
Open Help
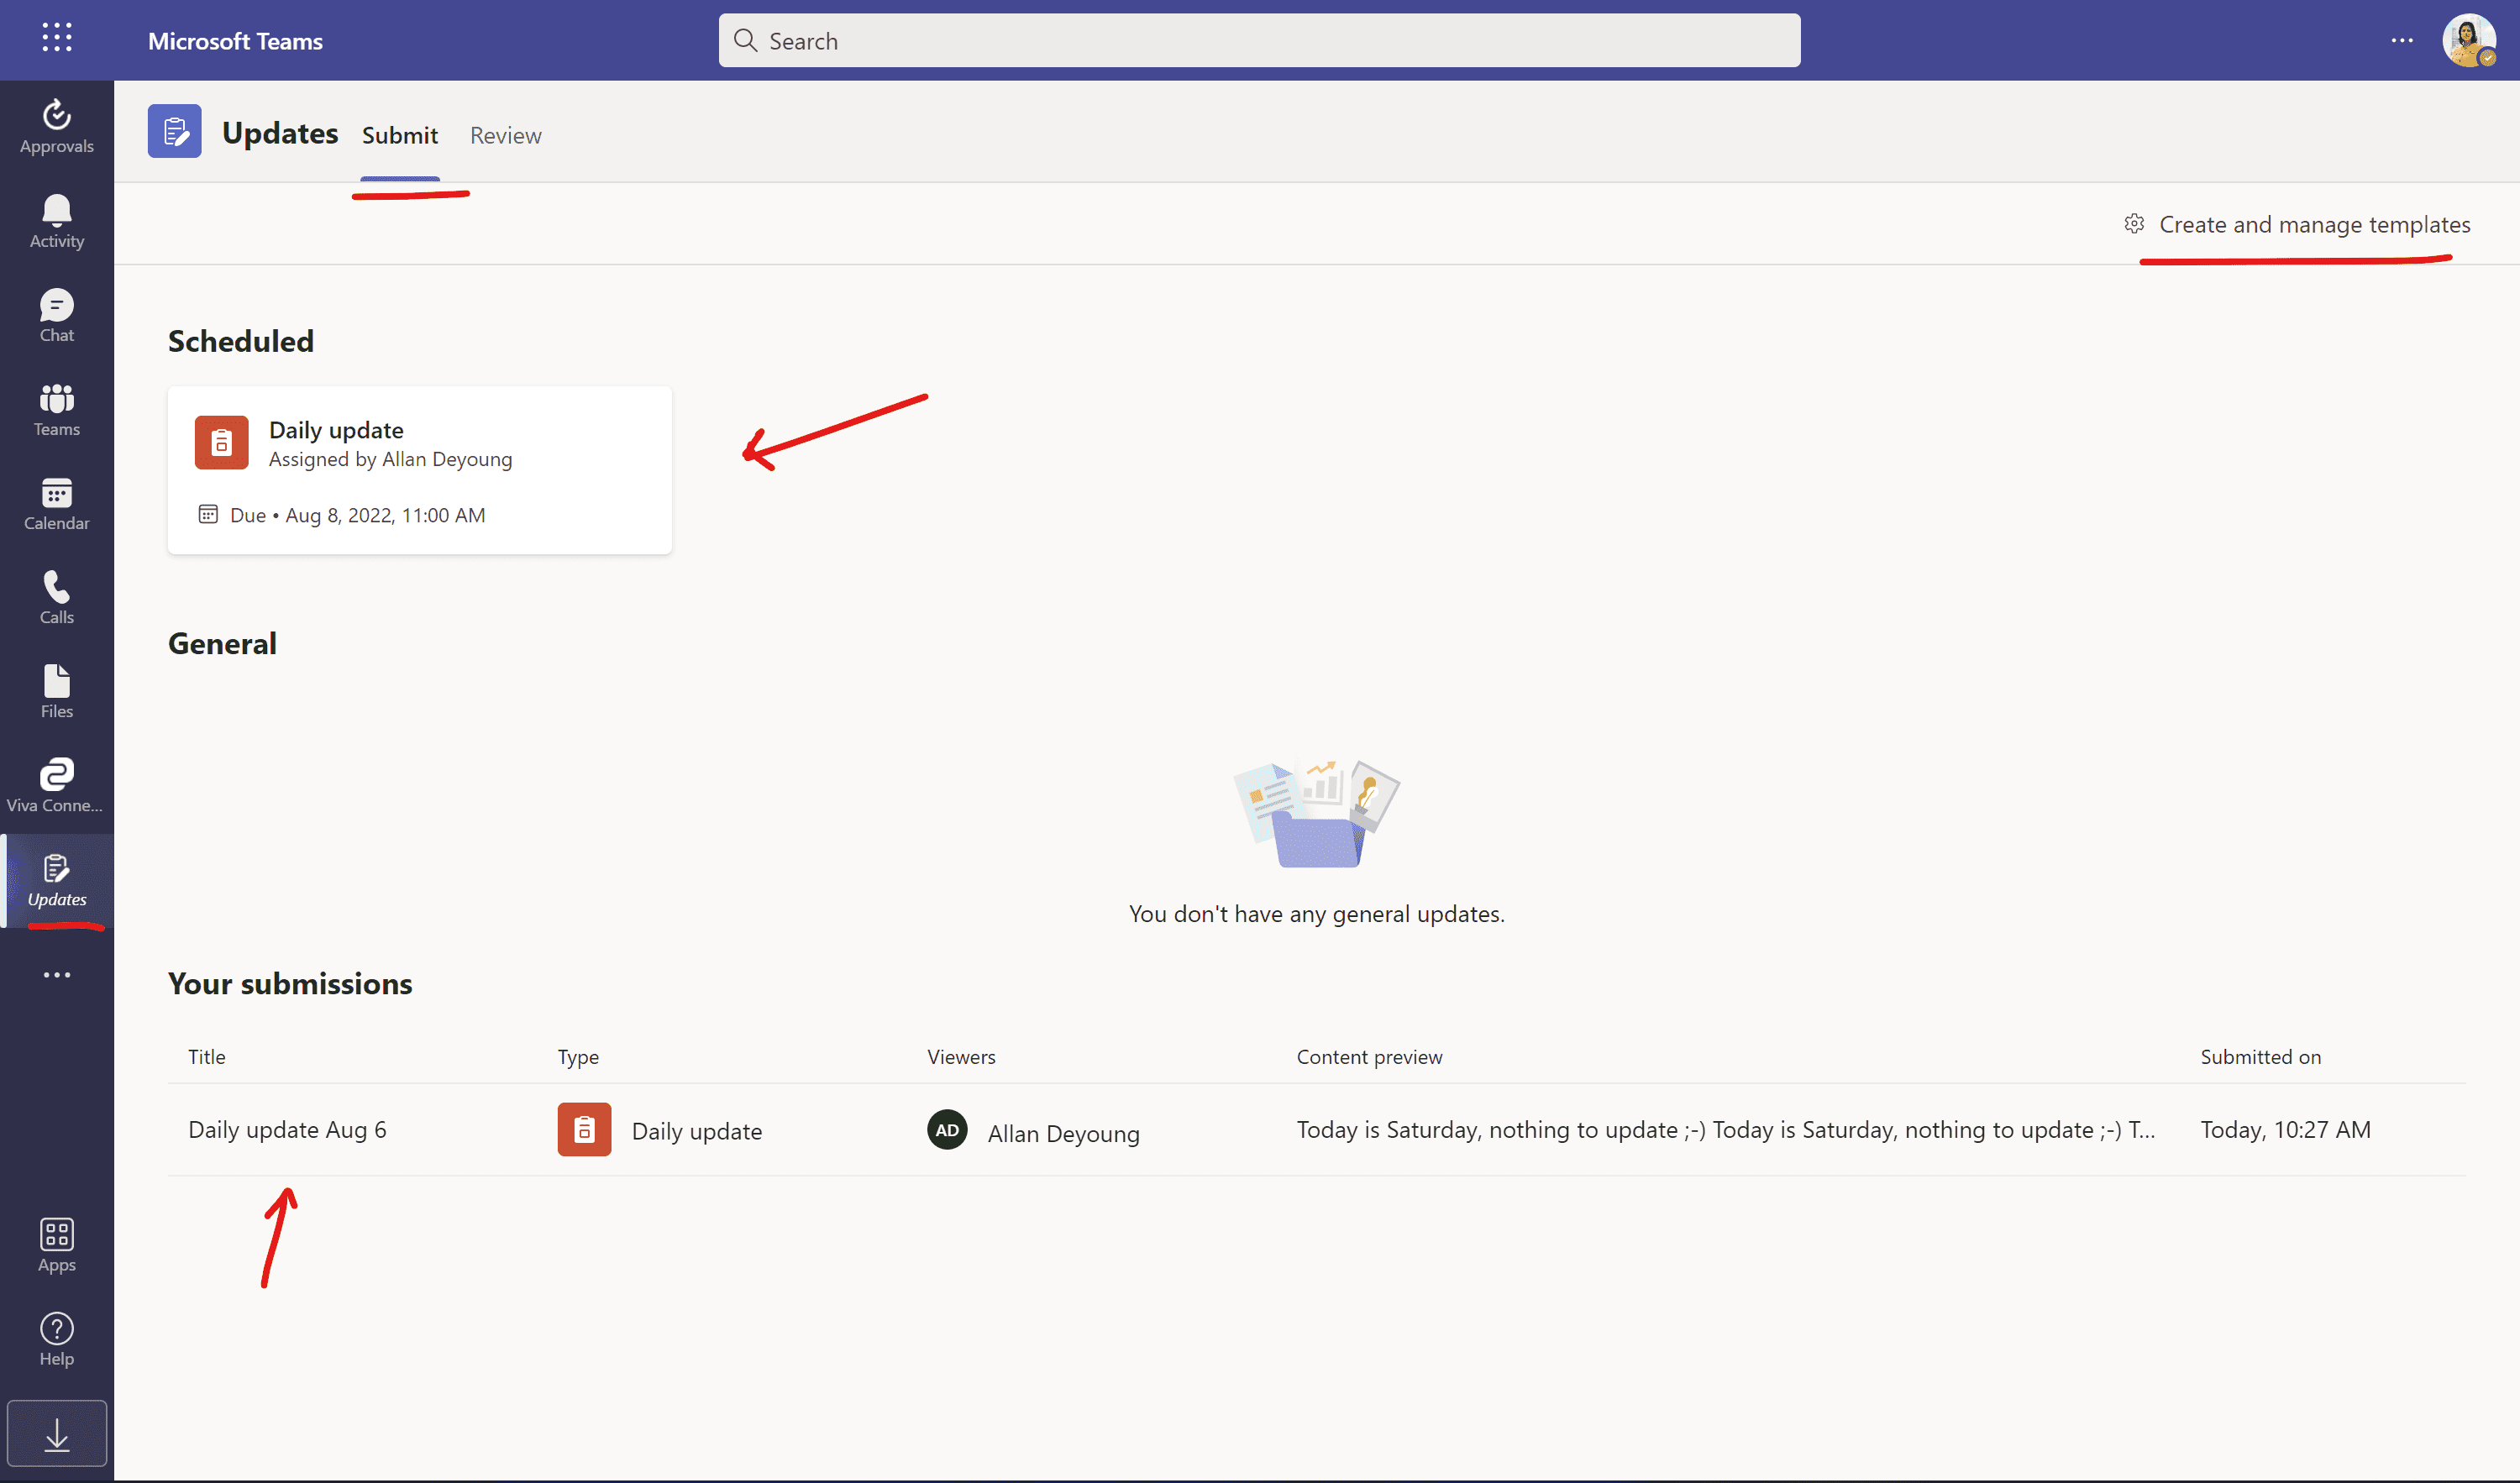pos(57,1339)
